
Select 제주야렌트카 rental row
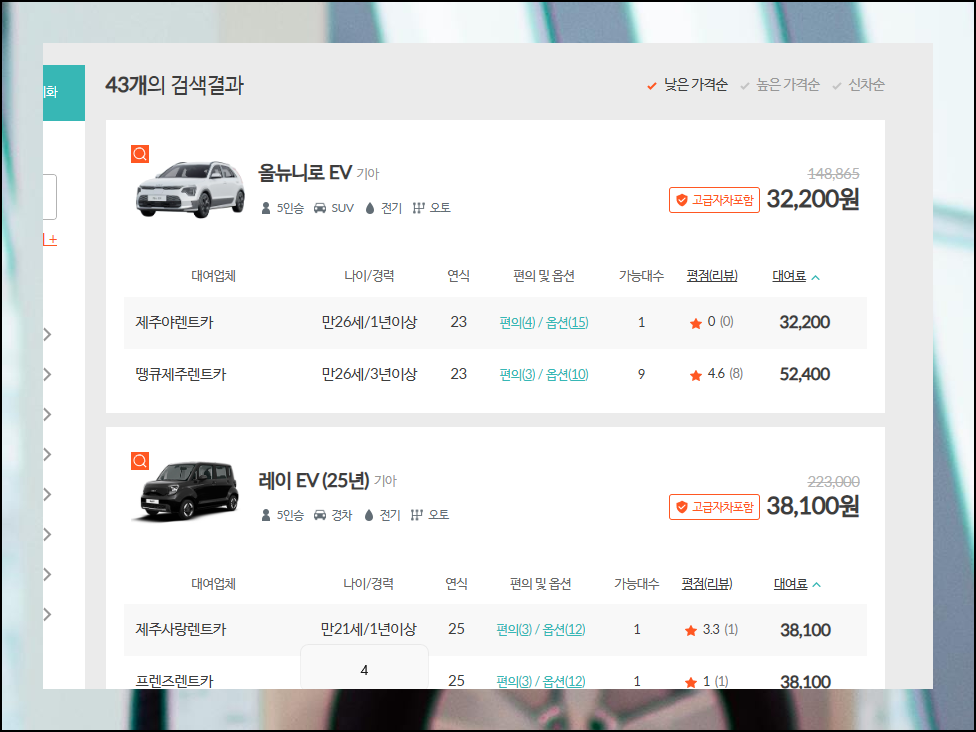[495, 322]
